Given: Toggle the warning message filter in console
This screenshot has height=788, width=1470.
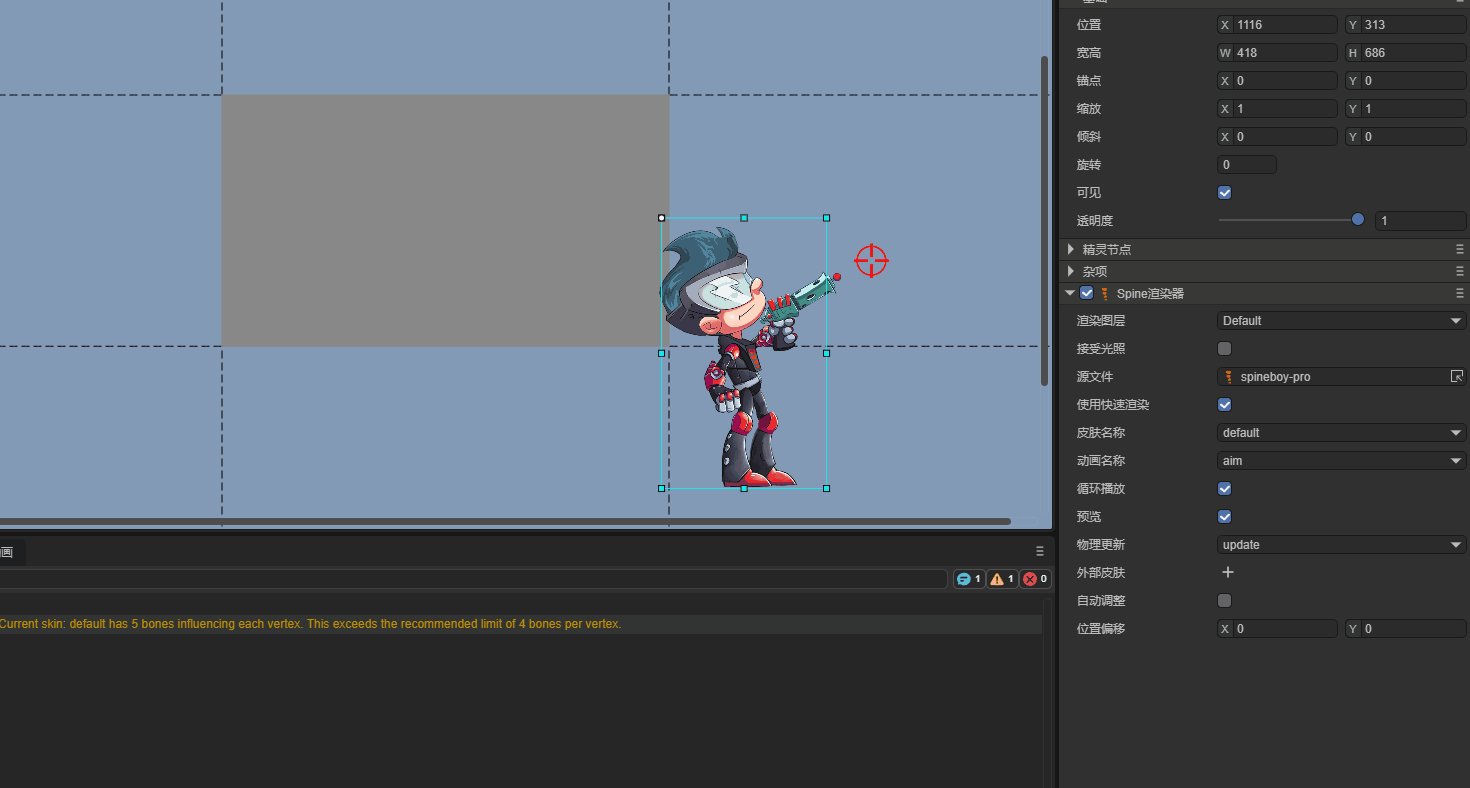Looking at the screenshot, I should click(1002, 579).
